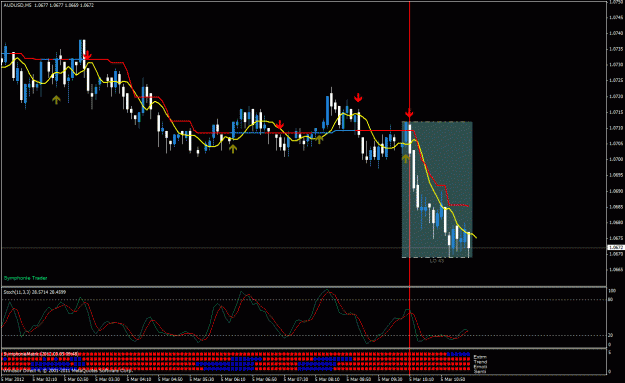Click the LO 40 rectangle label
The width and height of the screenshot is (625, 383).
(x=437, y=261)
